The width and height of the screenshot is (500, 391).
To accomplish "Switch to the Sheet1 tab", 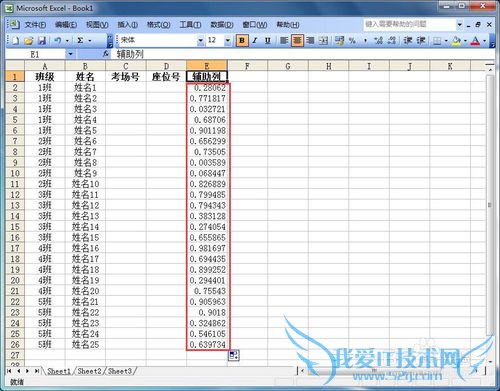I will [59, 371].
